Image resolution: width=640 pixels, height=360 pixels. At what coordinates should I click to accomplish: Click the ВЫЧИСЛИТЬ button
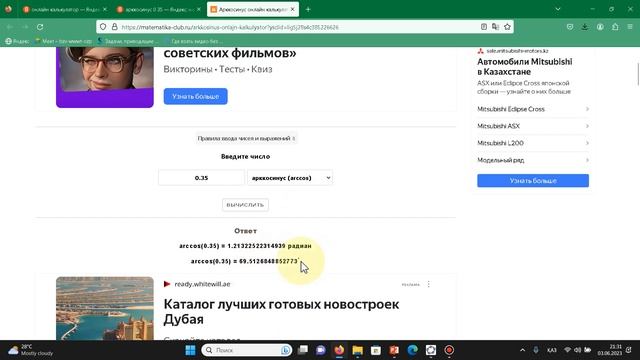[x=245, y=205]
